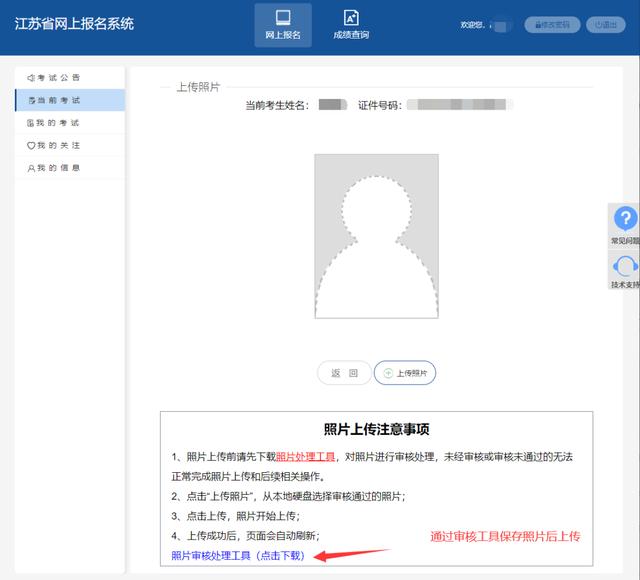Click the 返回 back button
Screen dimensions: 640x580
tap(344, 373)
